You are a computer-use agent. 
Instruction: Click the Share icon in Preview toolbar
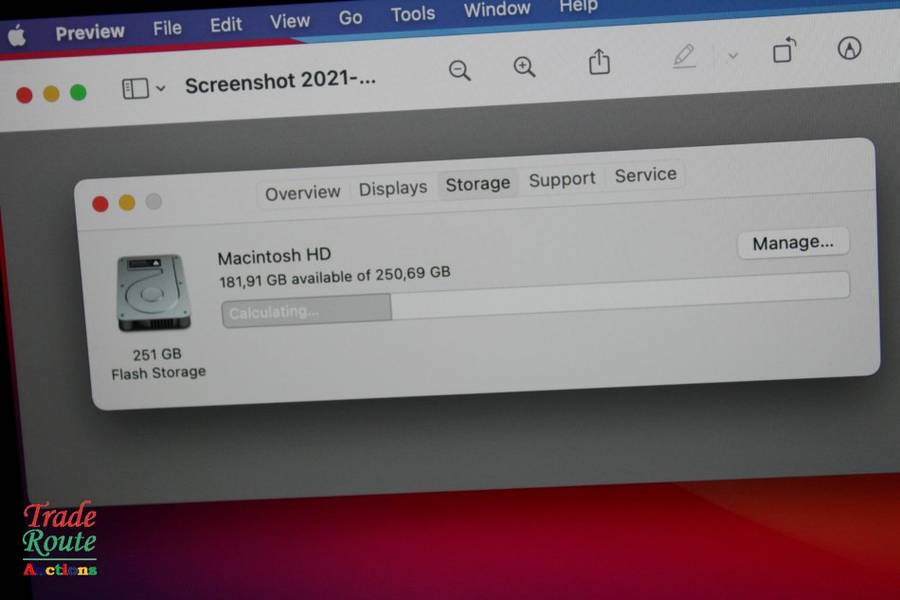click(599, 63)
